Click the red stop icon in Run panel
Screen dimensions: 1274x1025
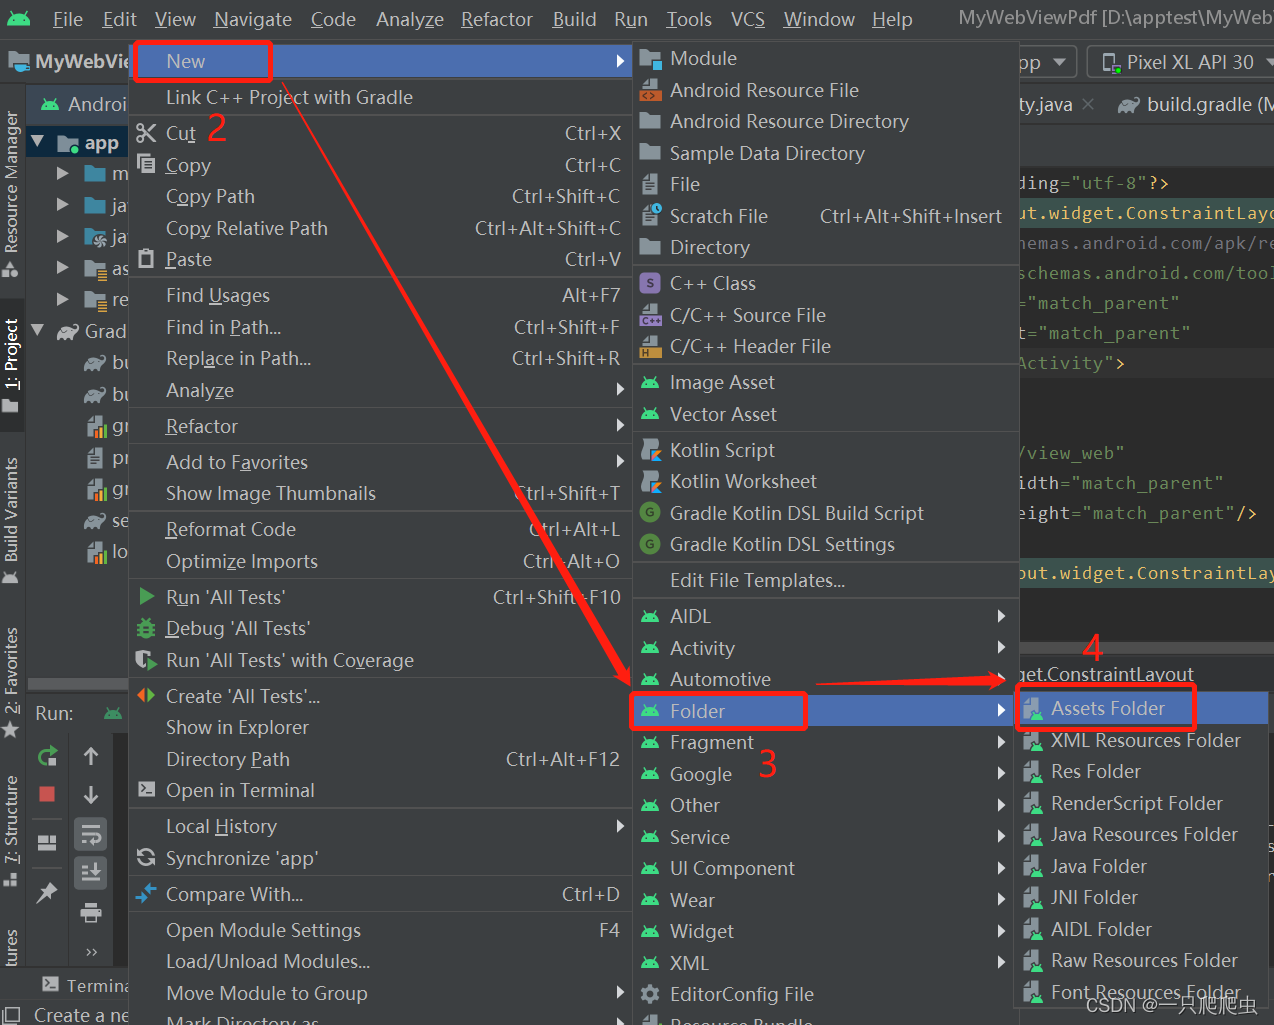pos(47,794)
